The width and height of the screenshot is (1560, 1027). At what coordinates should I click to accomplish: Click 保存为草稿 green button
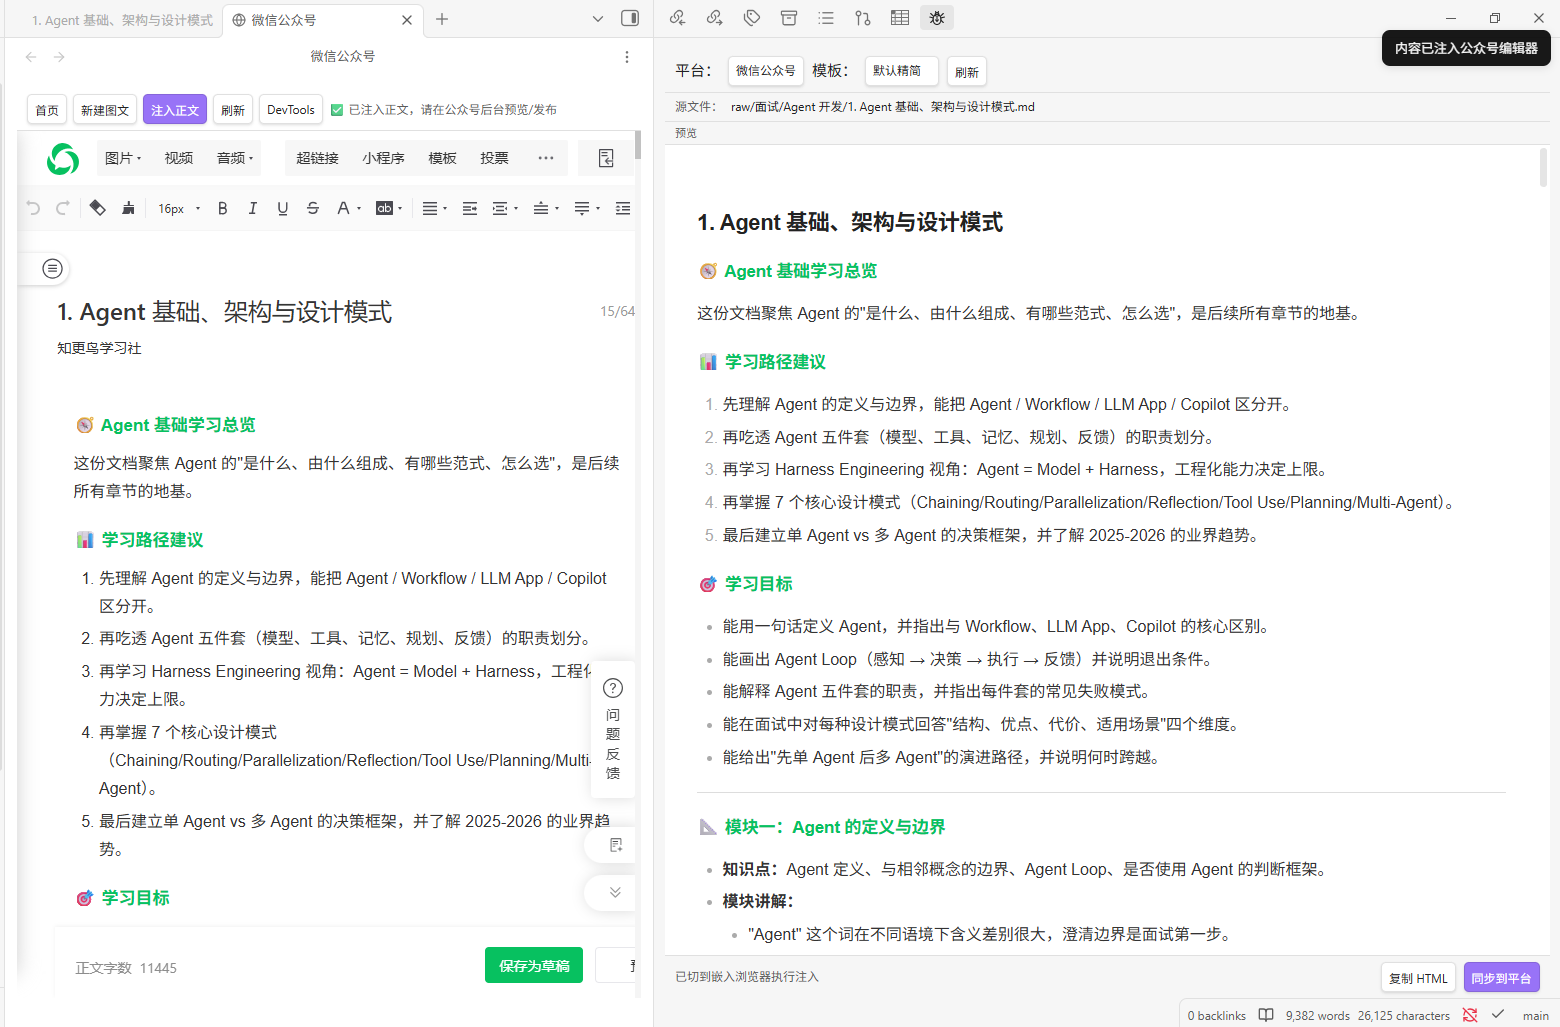tap(534, 965)
